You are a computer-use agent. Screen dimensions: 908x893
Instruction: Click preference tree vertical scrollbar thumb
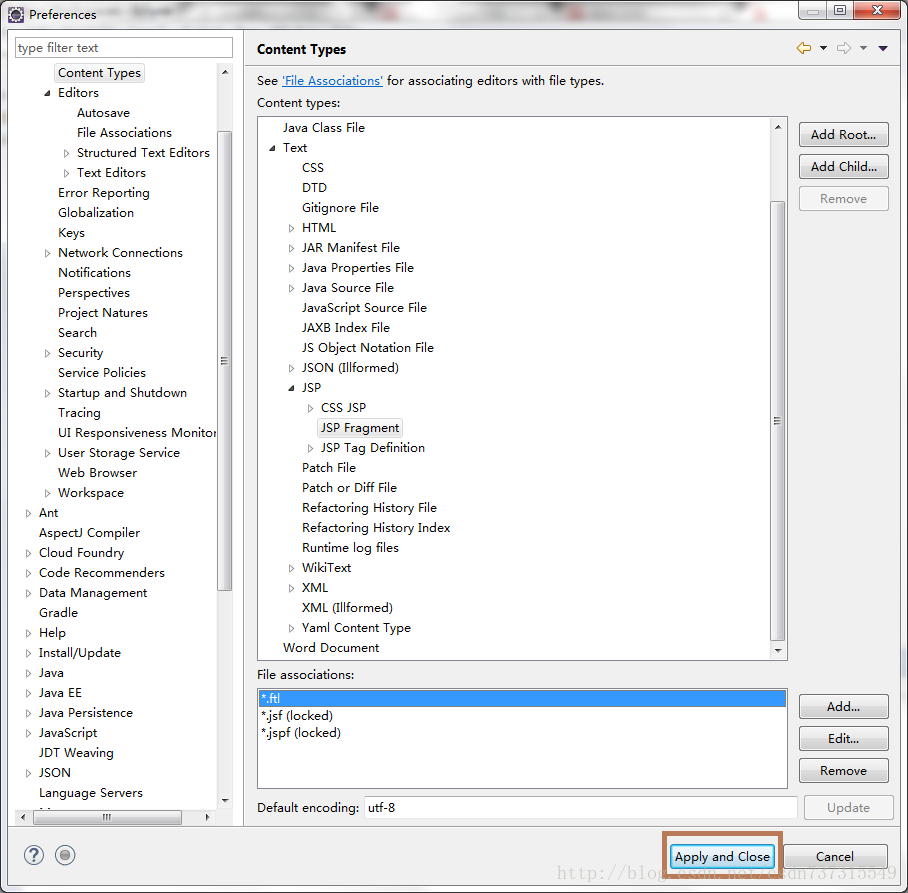pyautogui.click(x=225, y=361)
